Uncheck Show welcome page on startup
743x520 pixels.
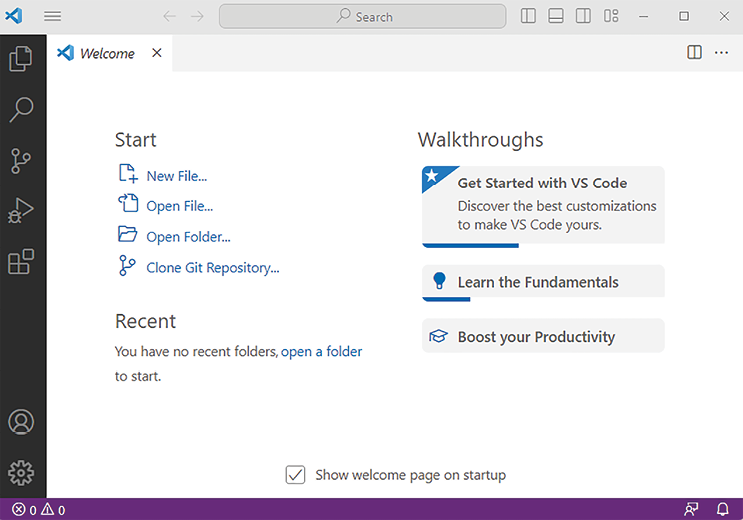(295, 474)
